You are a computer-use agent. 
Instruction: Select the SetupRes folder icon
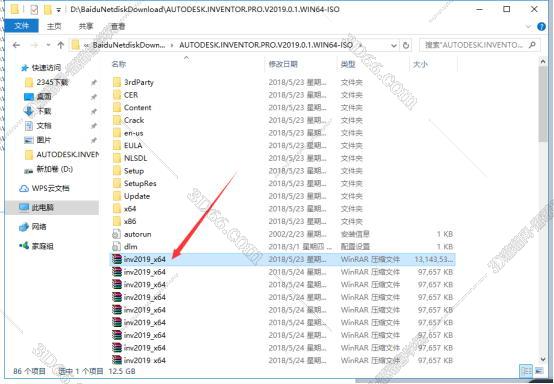tap(117, 184)
